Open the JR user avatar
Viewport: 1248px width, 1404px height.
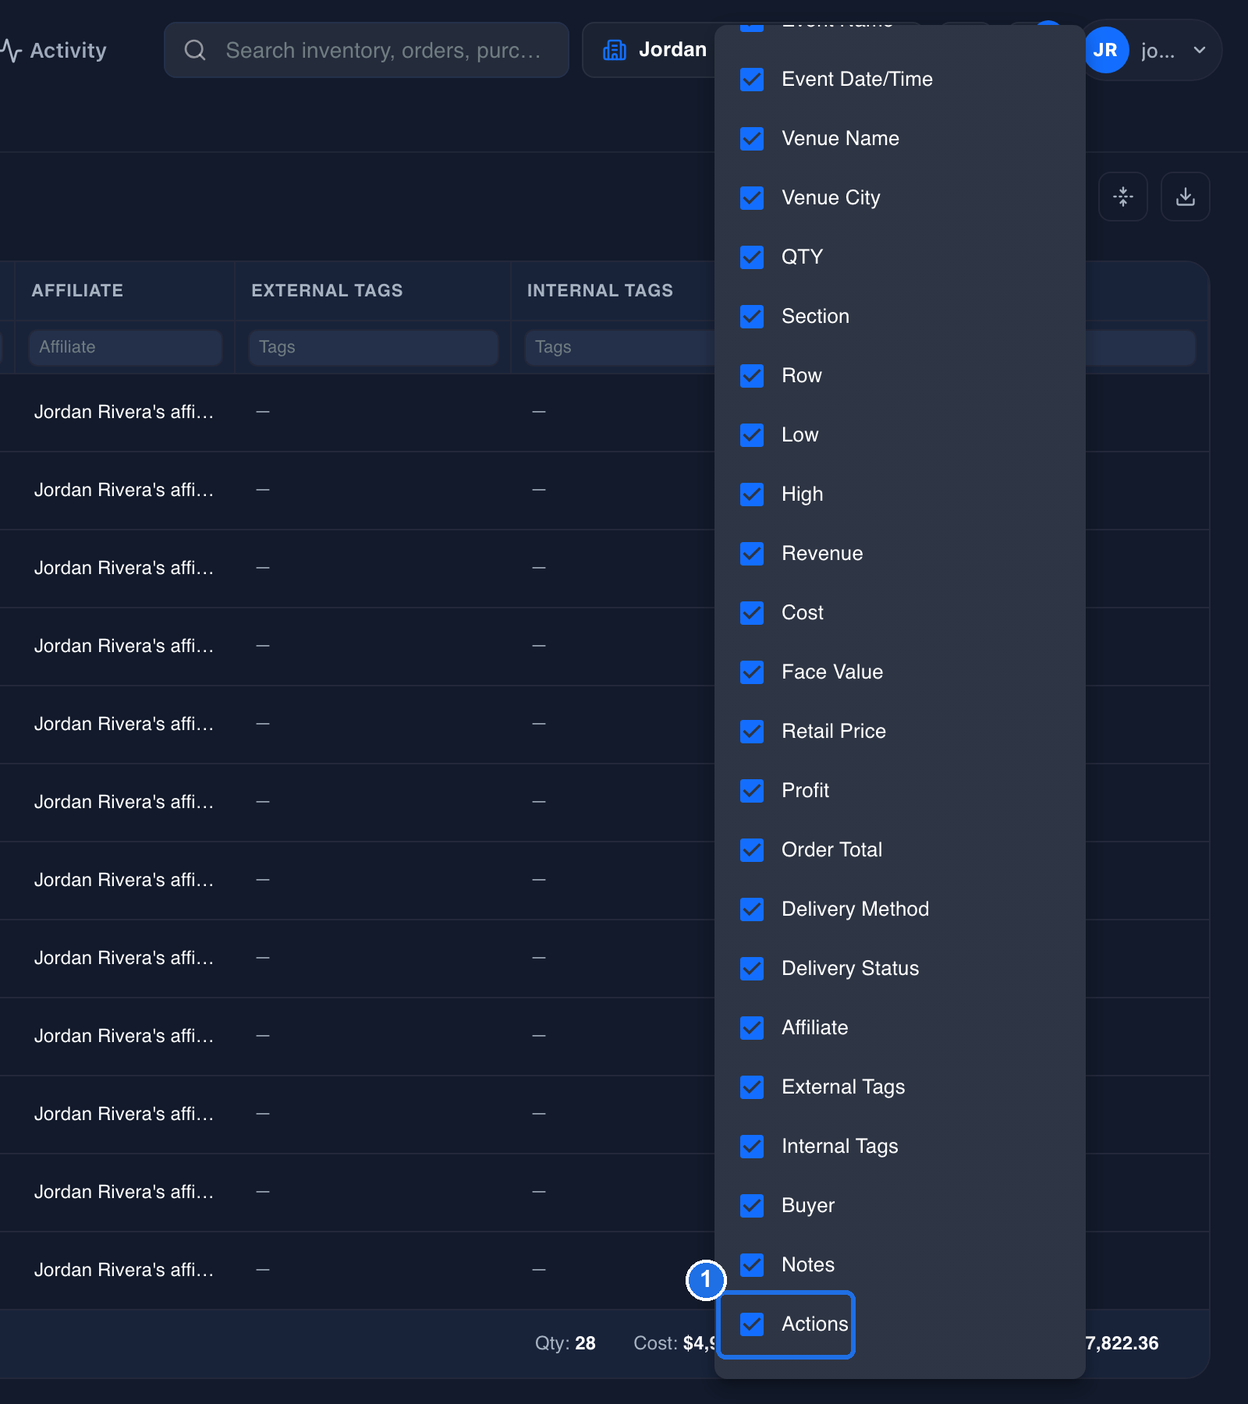pos(1106,50)
